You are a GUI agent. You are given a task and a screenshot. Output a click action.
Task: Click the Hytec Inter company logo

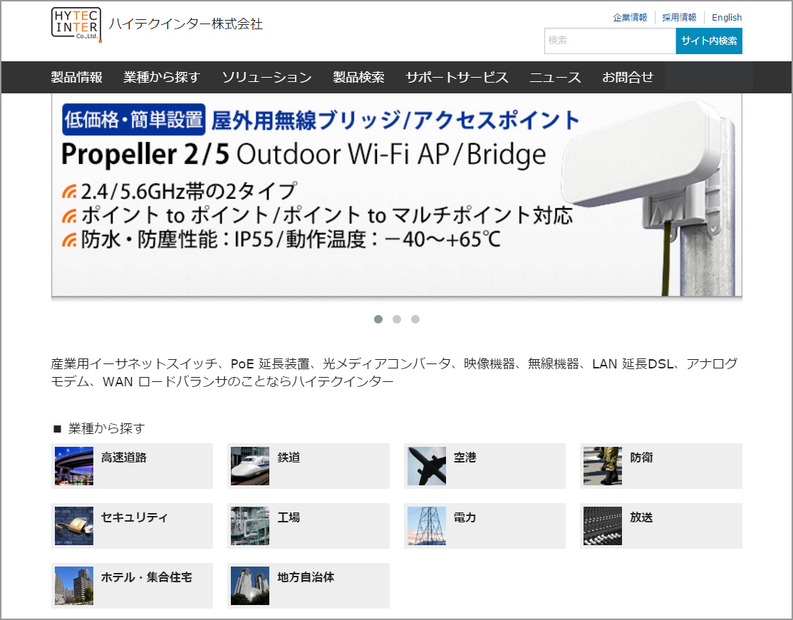pyautogui.click(x=76, y=24)
